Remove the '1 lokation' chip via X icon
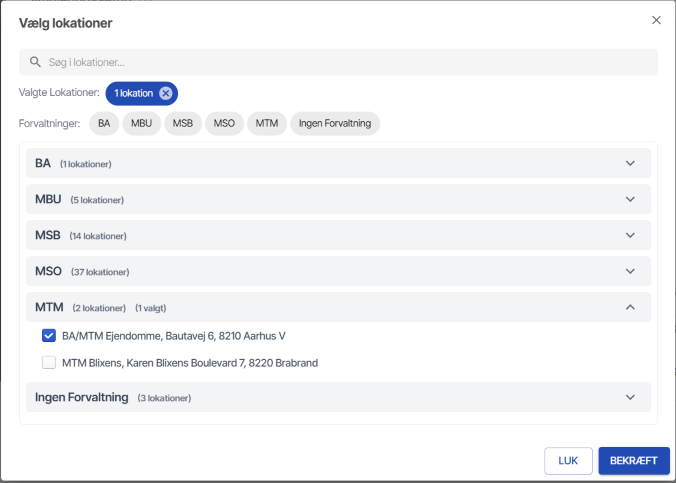The image size is (676, 483). coord(166,93)
